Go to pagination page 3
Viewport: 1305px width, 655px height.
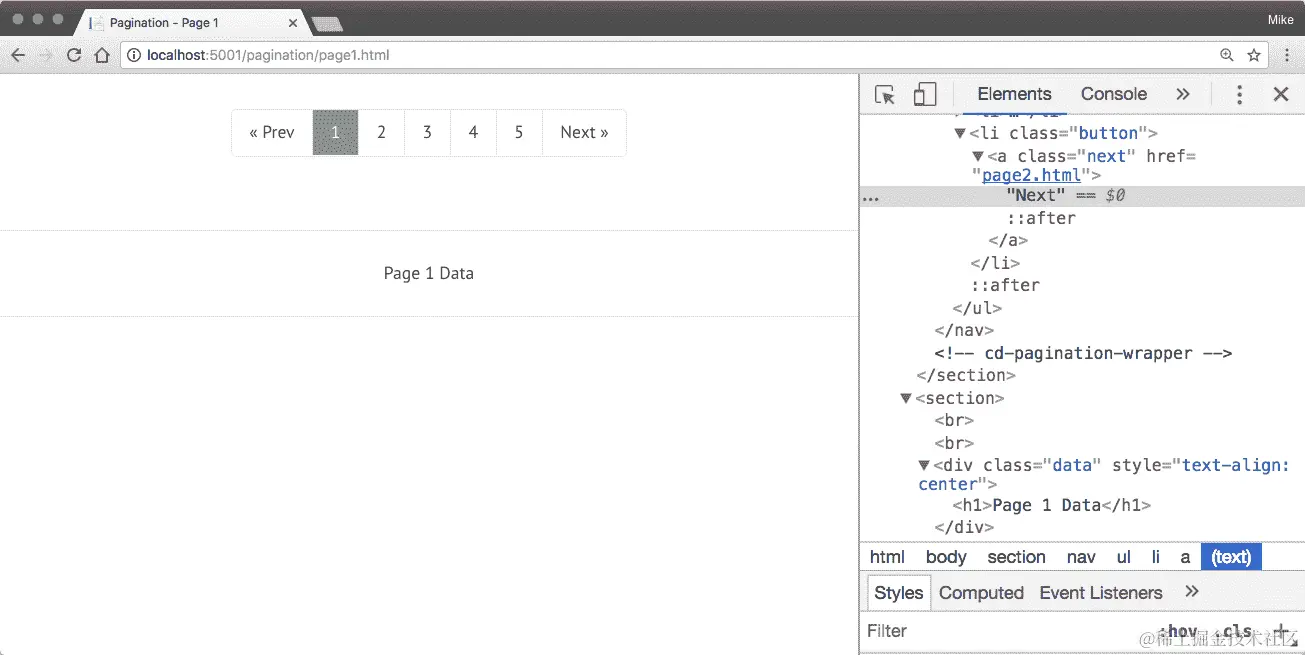pyautogui.click(x=427, y=132)
